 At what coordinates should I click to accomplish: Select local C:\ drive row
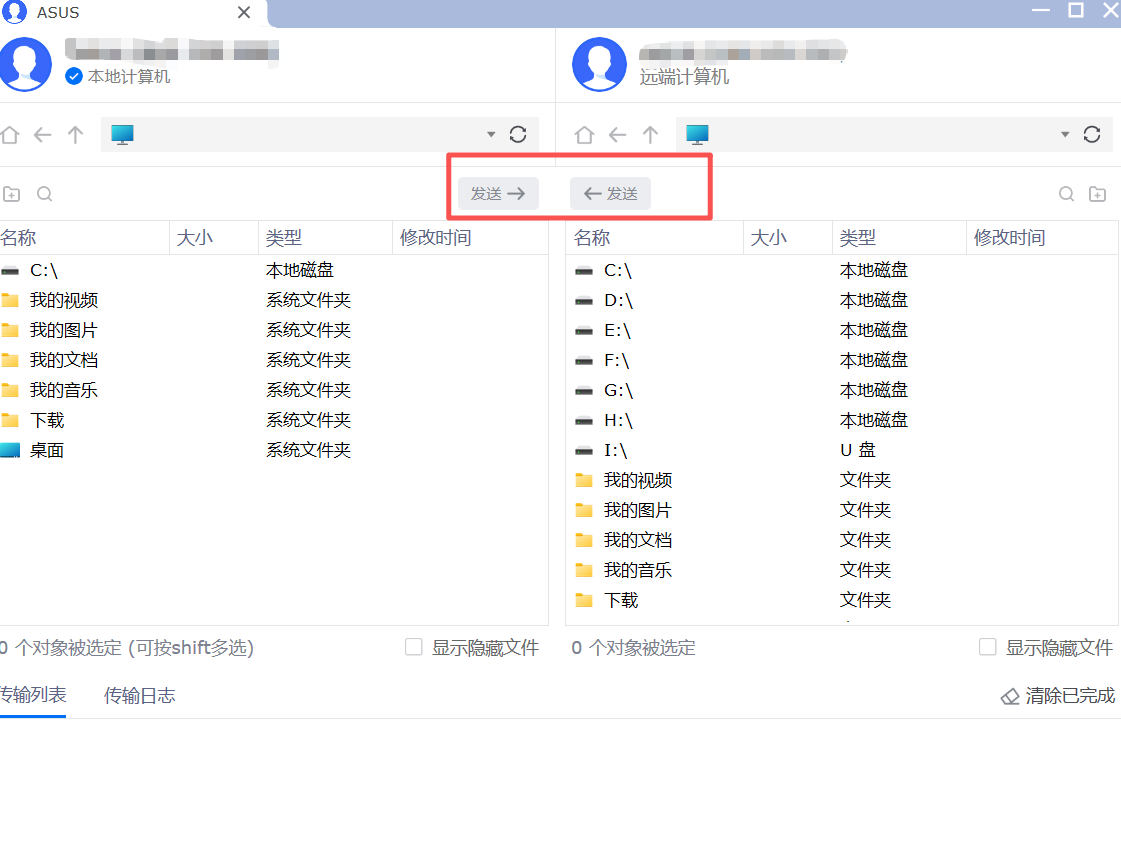pos(274,270)
